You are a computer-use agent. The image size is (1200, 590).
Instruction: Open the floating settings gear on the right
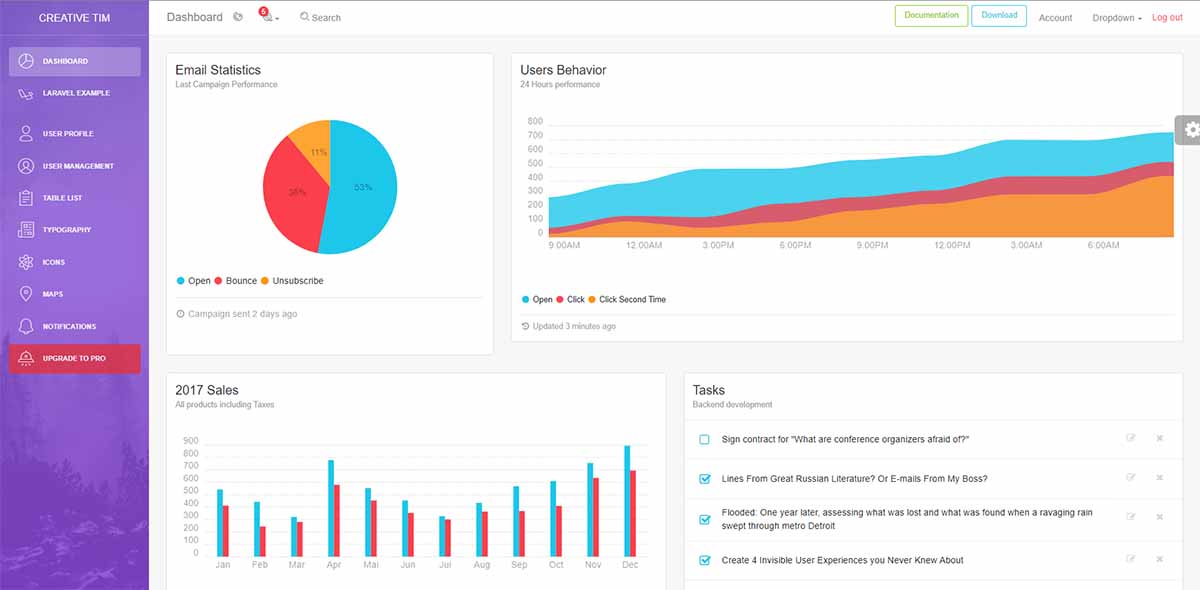coord(1190,129)
